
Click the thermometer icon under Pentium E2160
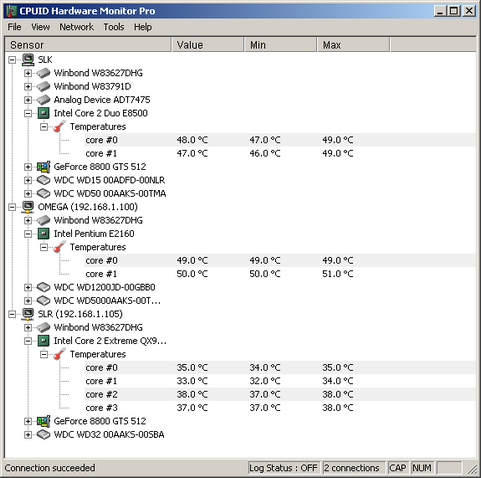click(59, 247)
